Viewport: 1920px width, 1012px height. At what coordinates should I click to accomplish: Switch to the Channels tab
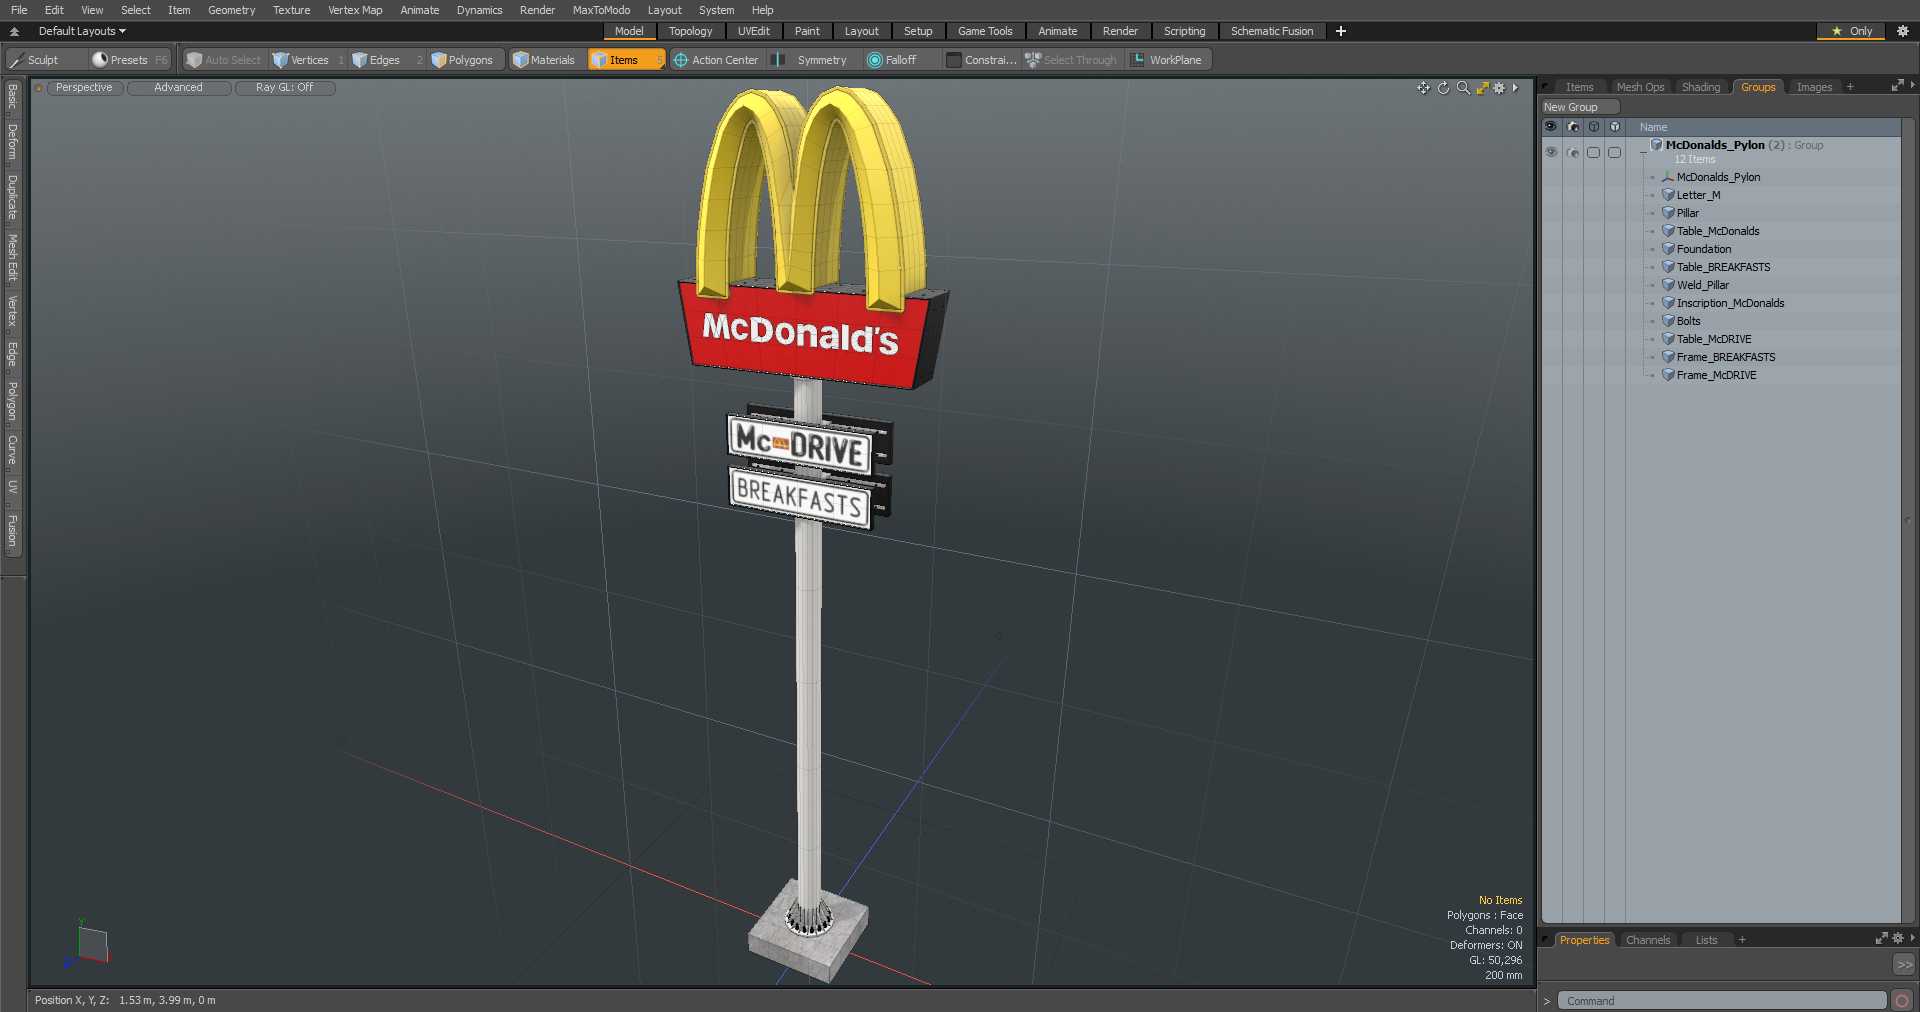pyautogui.click(x=1647, y=940)
